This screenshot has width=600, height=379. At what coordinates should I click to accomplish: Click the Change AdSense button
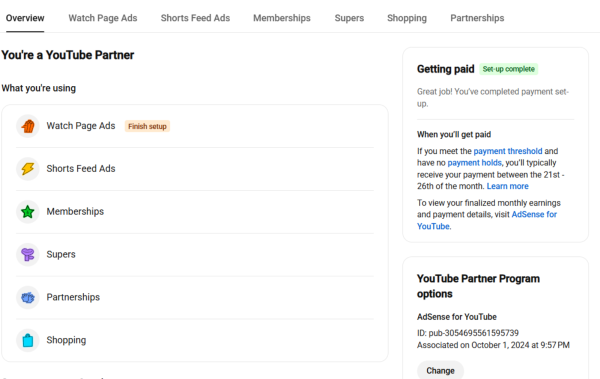[440, 370]
